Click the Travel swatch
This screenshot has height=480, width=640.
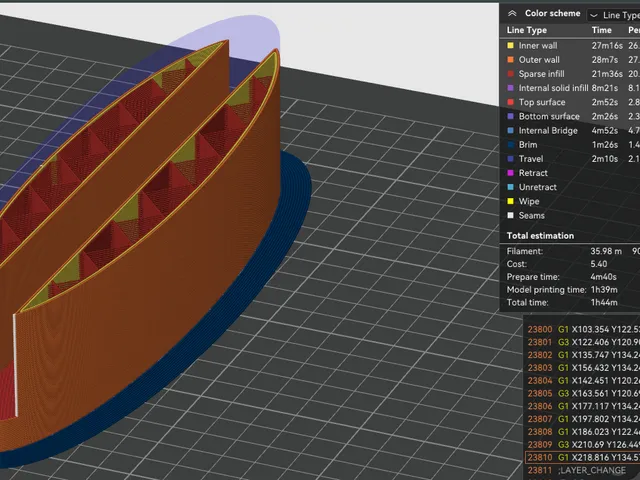tap(510, 159)
